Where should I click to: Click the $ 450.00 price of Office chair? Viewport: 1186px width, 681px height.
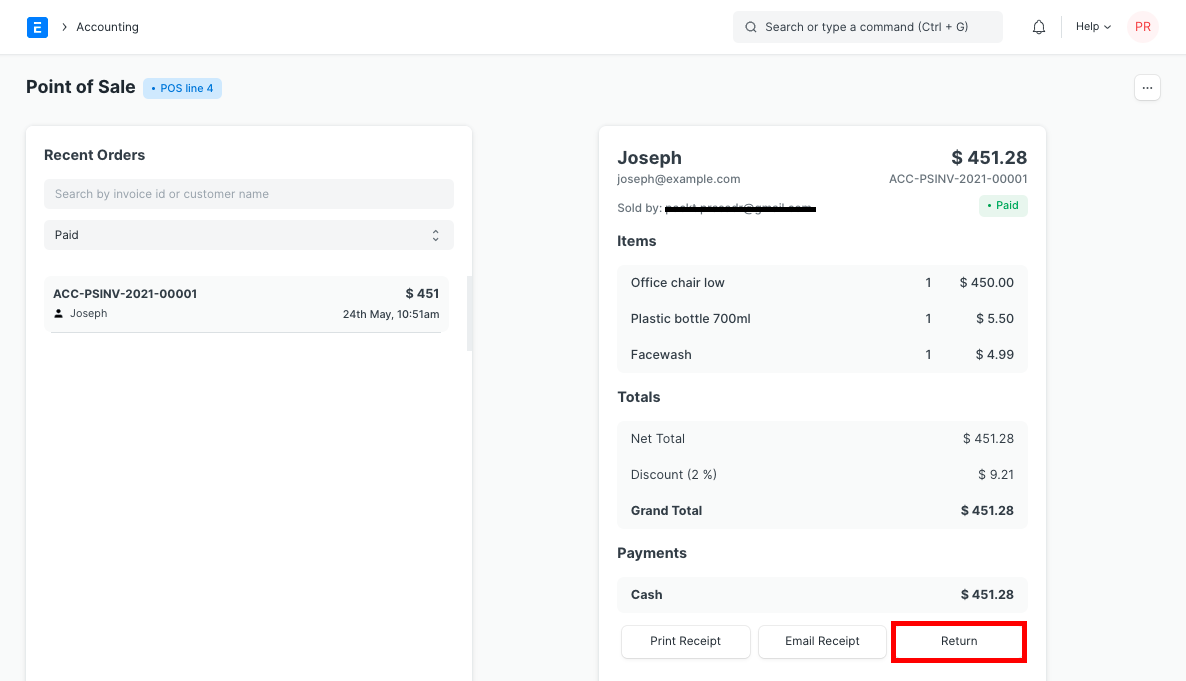click(986, 283)
